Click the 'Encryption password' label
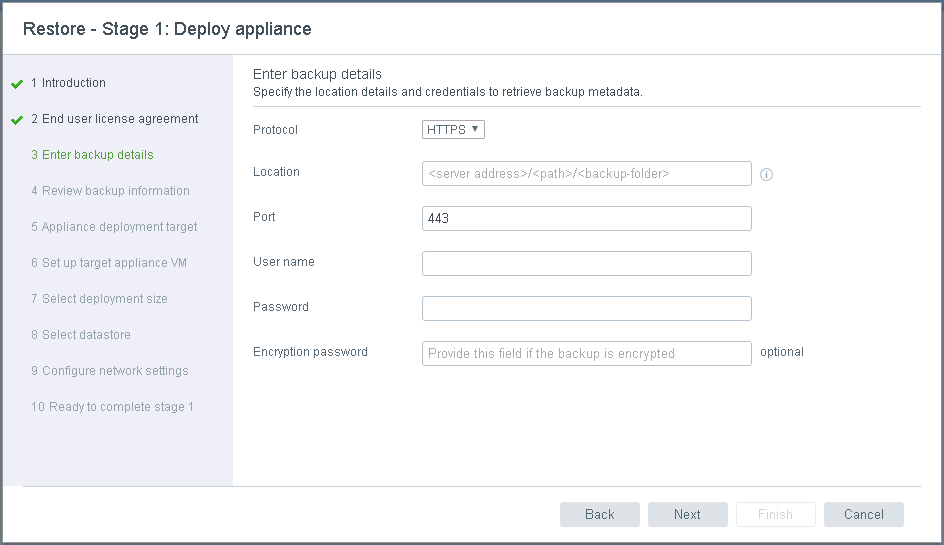Image resolution: width=944 pixels, height=545 pixels. pyautogui.click(x=310, y=352)
